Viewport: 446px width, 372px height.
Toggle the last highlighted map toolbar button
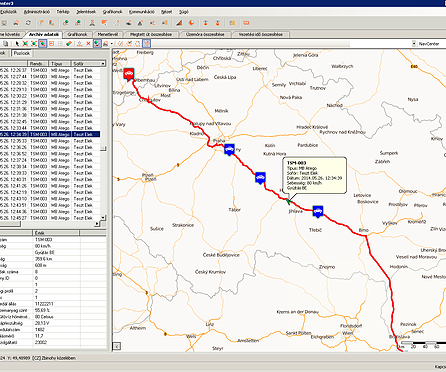click(147, 44)
